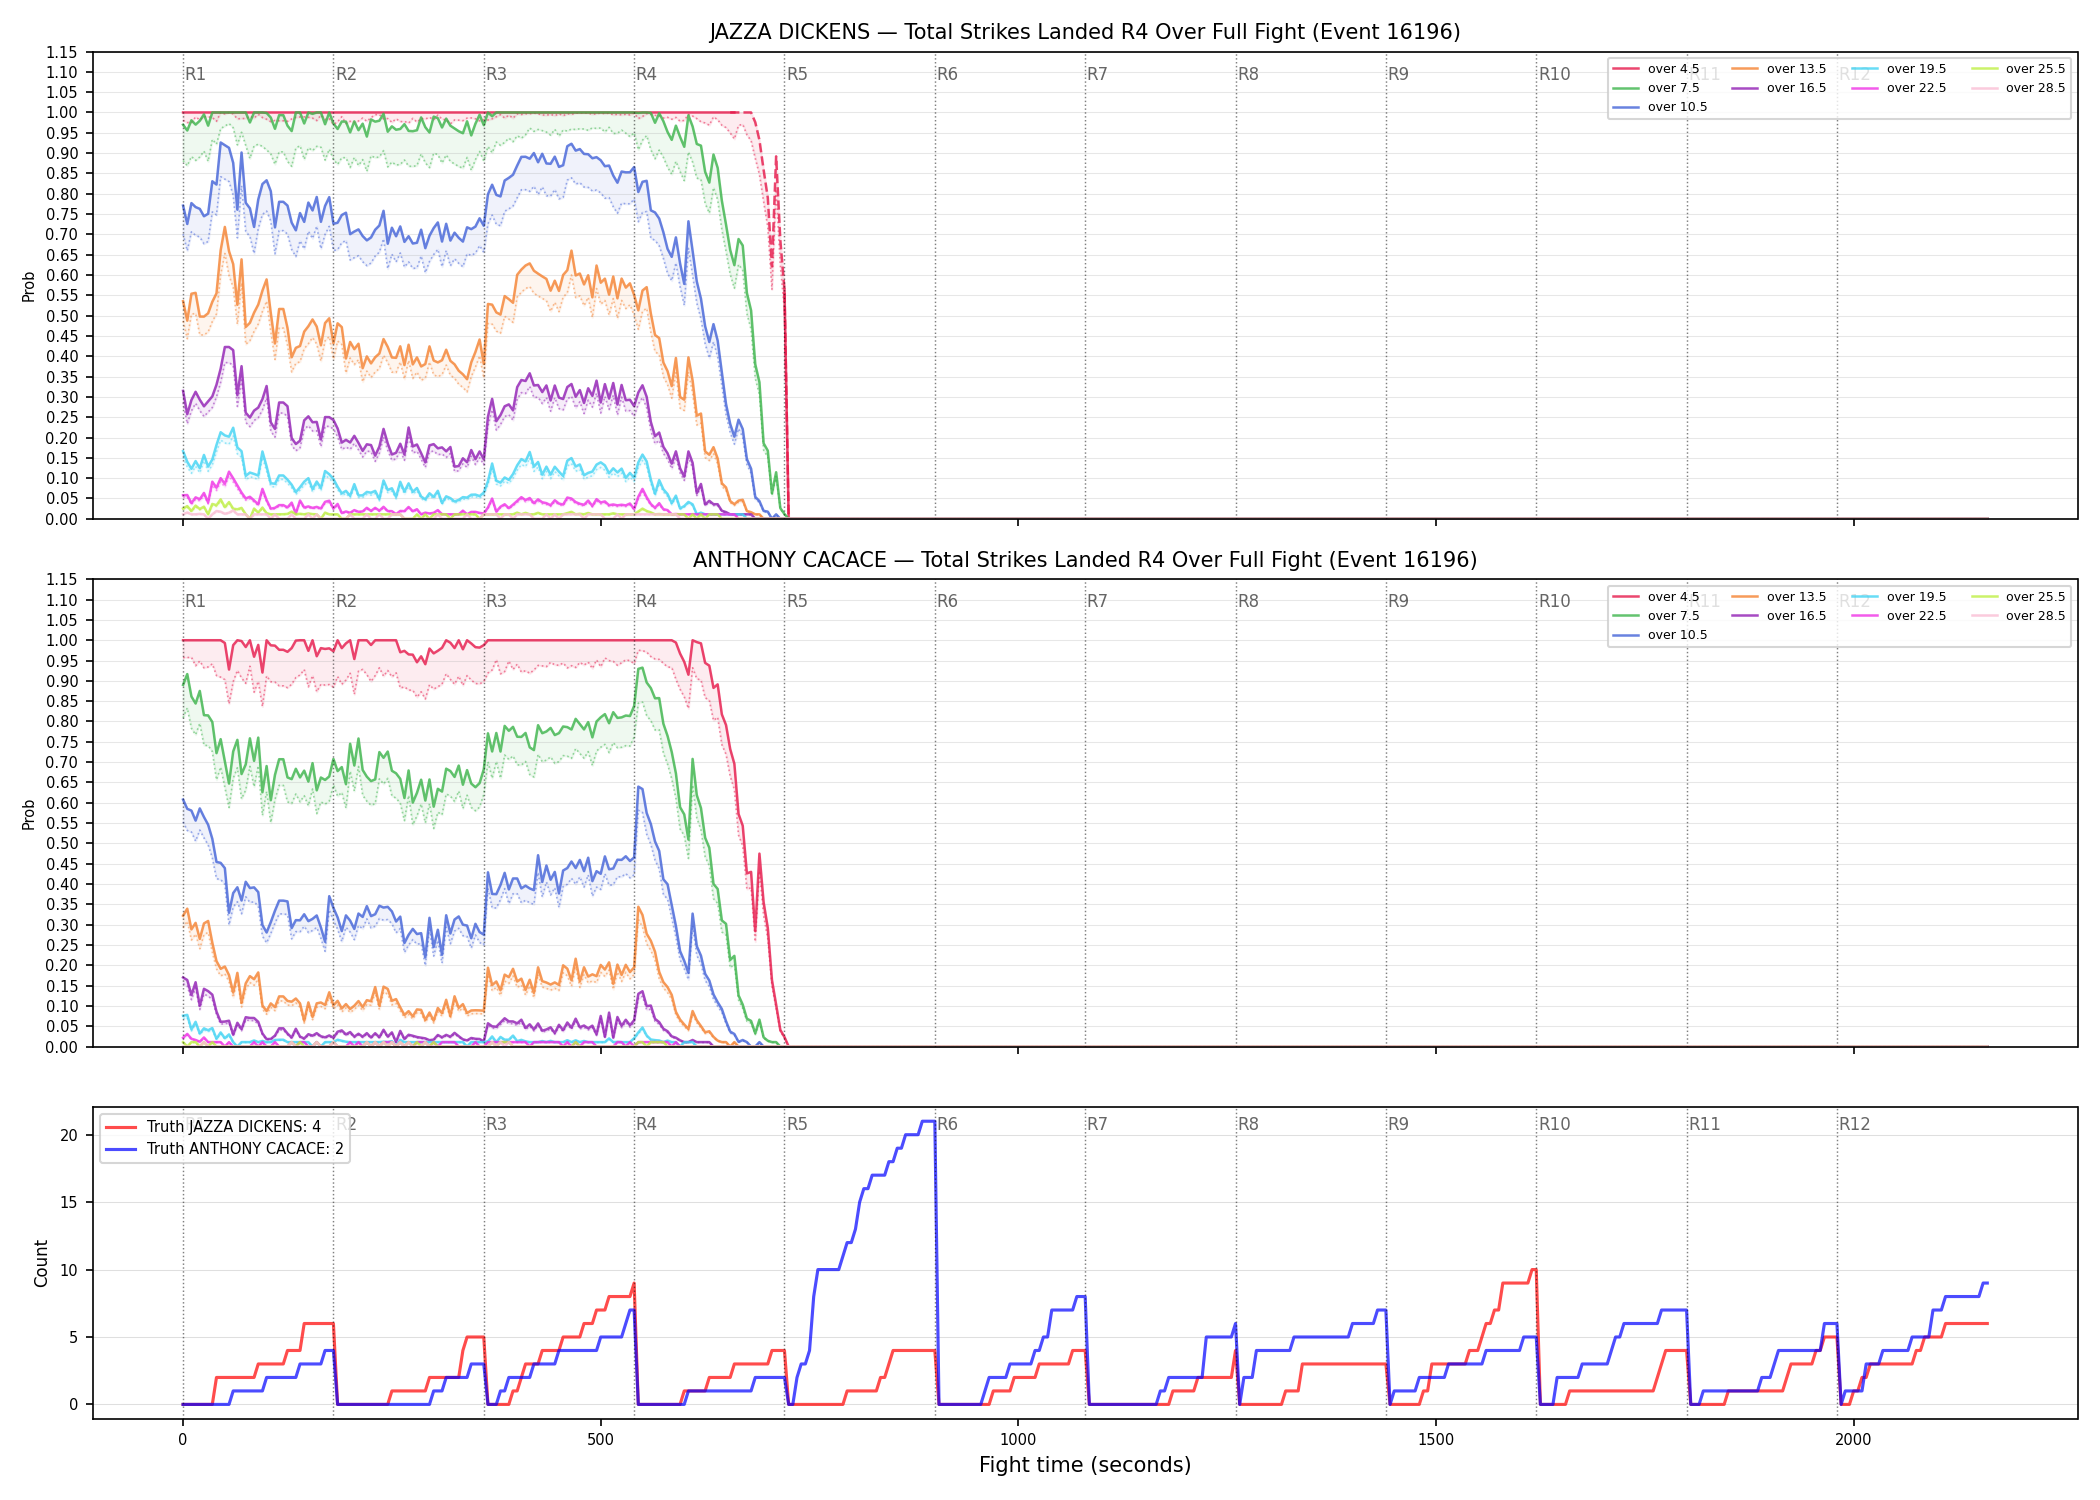Click the R12 round marker in the Count chart

click(x=1854, y=1124)
